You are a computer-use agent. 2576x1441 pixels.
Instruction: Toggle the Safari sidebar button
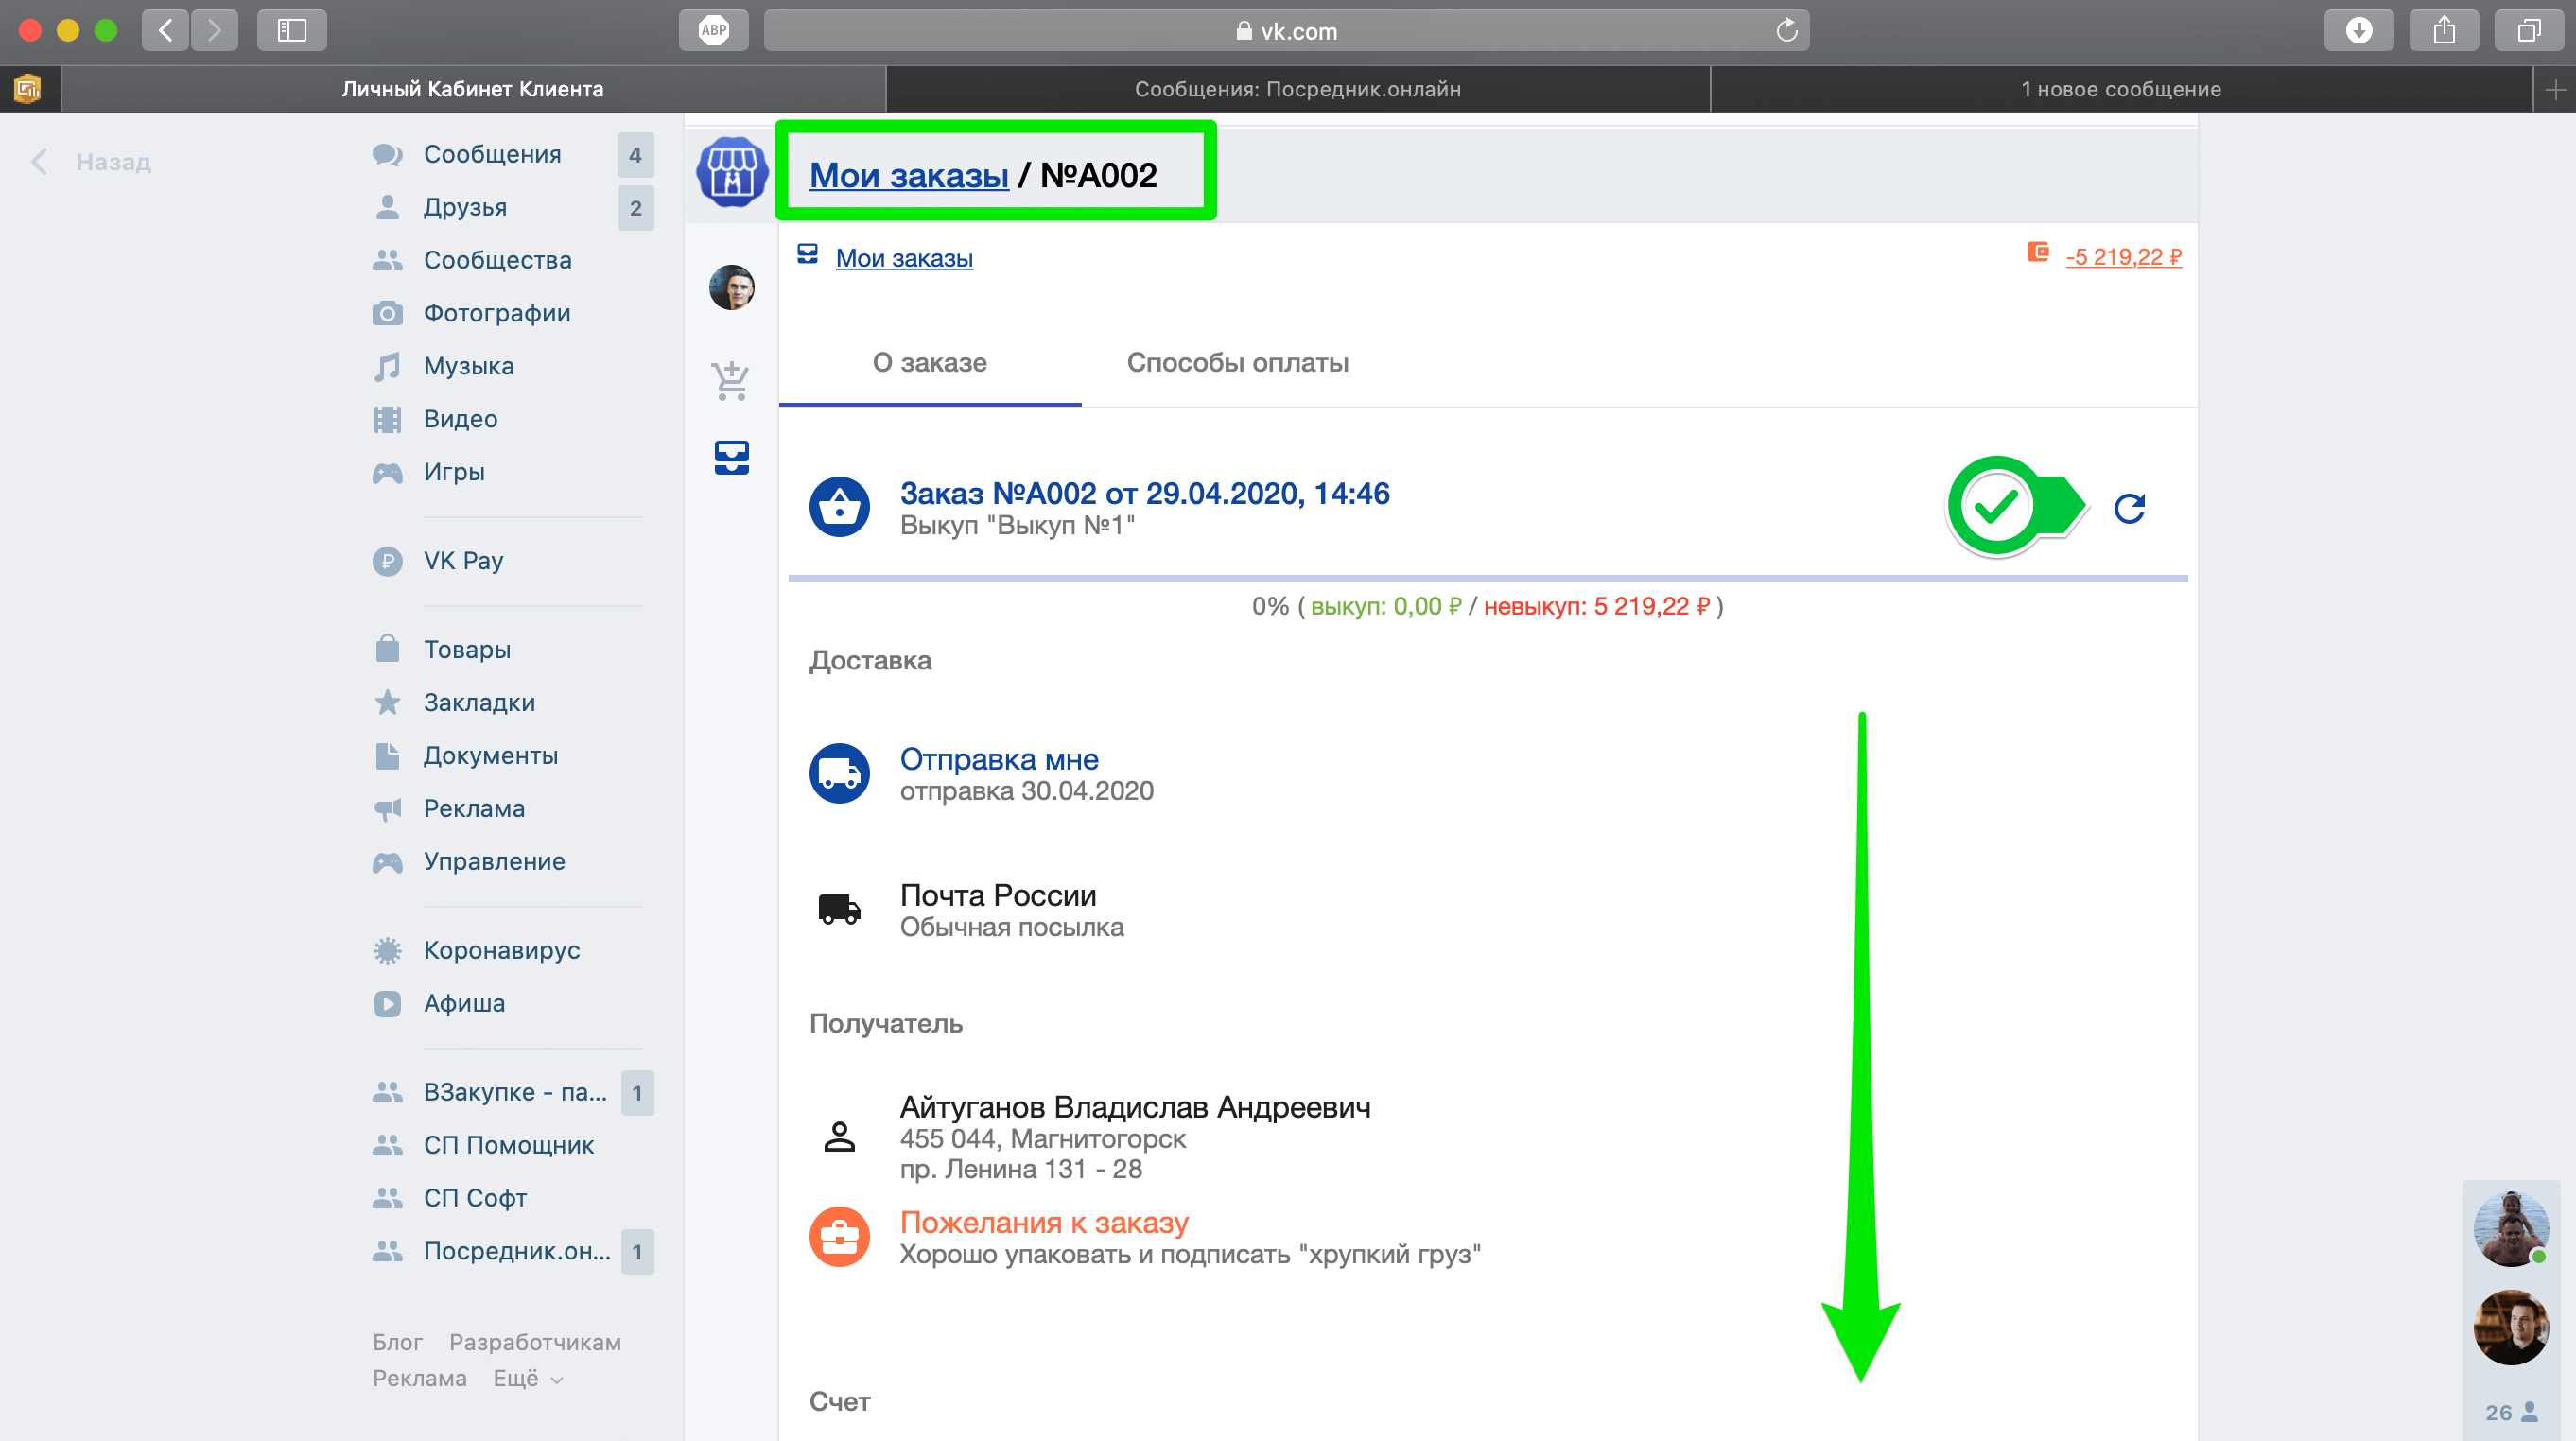click(x=291, y=30)
